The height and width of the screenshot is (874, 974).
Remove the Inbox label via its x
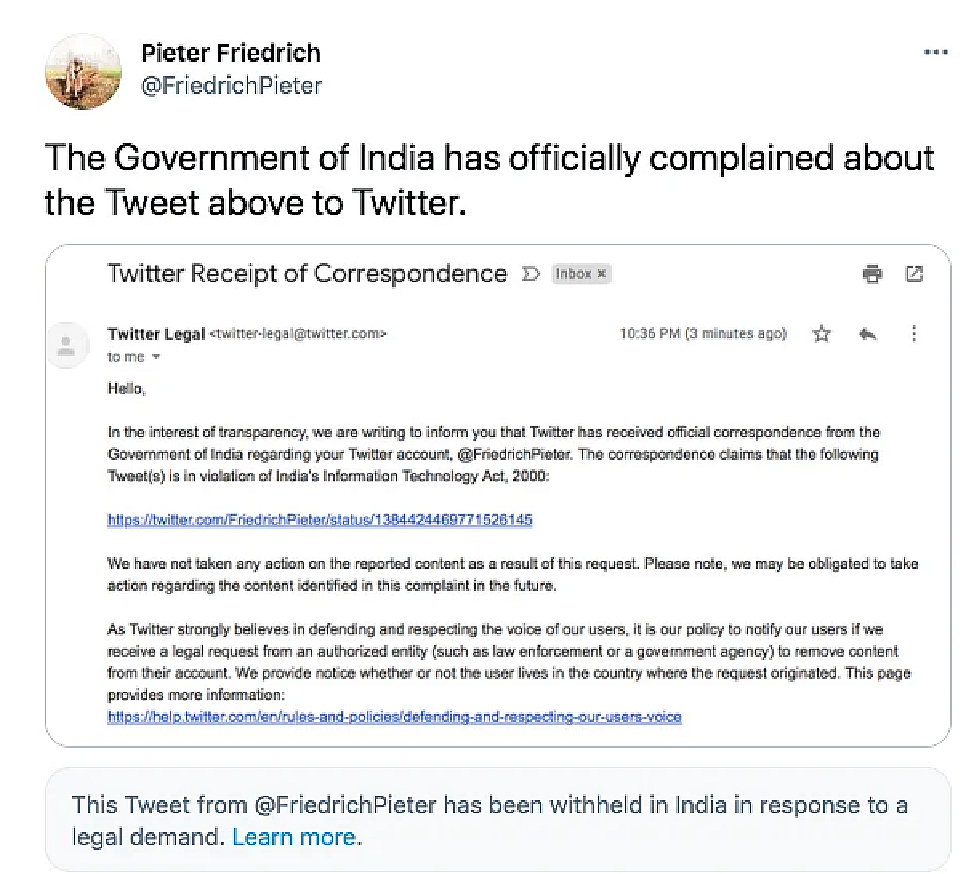pyautogui.click(x=603, y=273)
